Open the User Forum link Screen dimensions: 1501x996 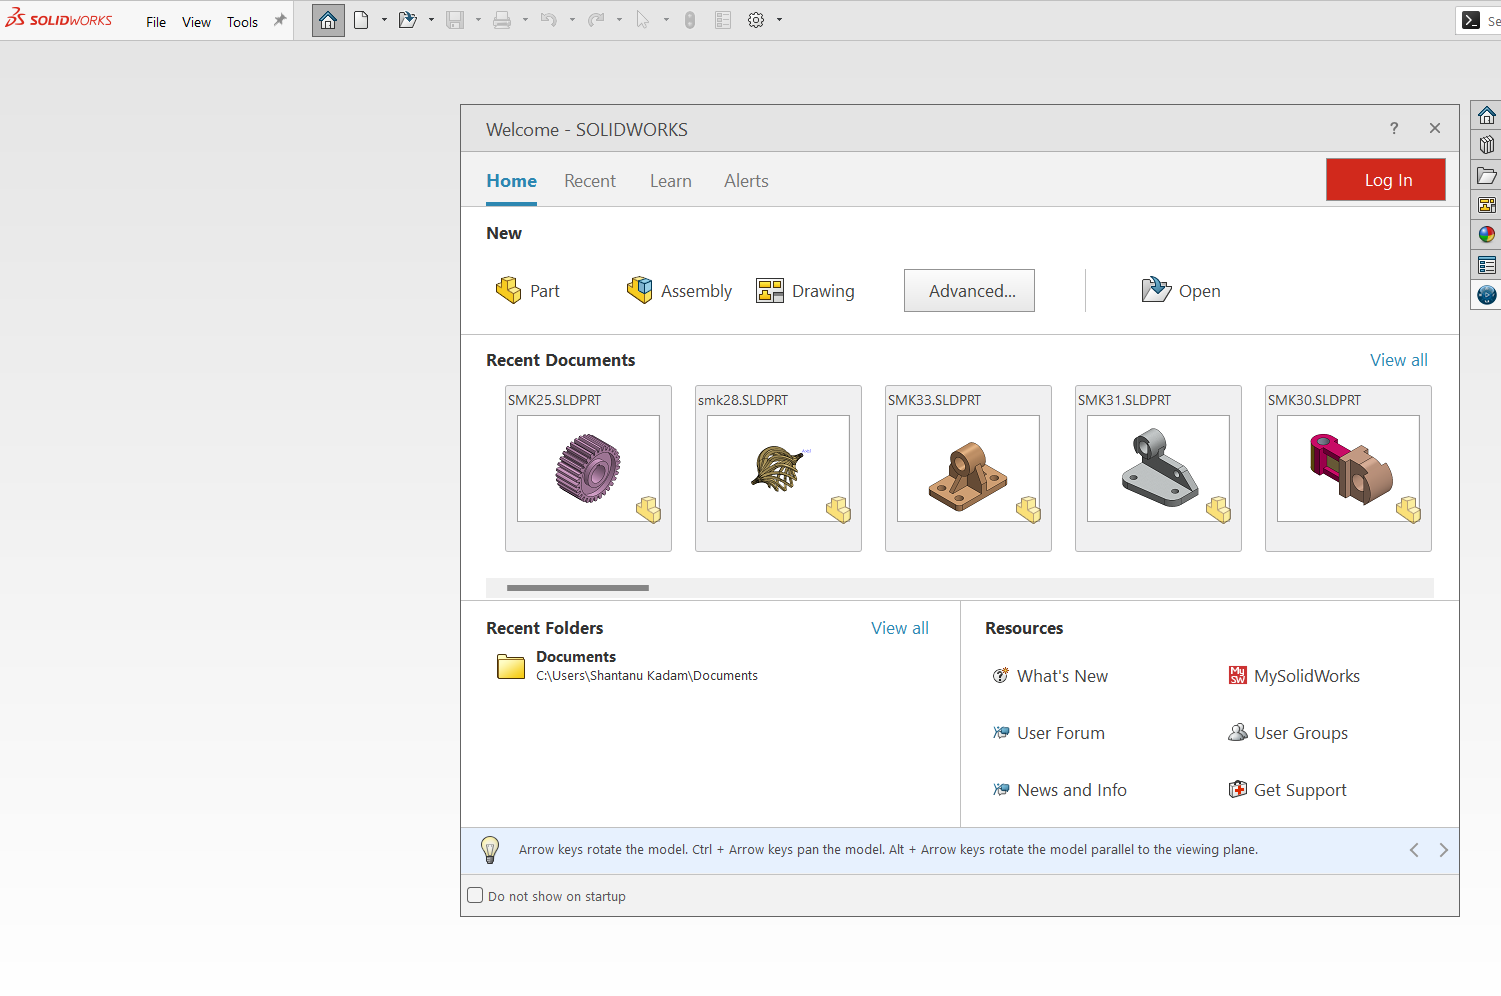(x=1048, y=733)
